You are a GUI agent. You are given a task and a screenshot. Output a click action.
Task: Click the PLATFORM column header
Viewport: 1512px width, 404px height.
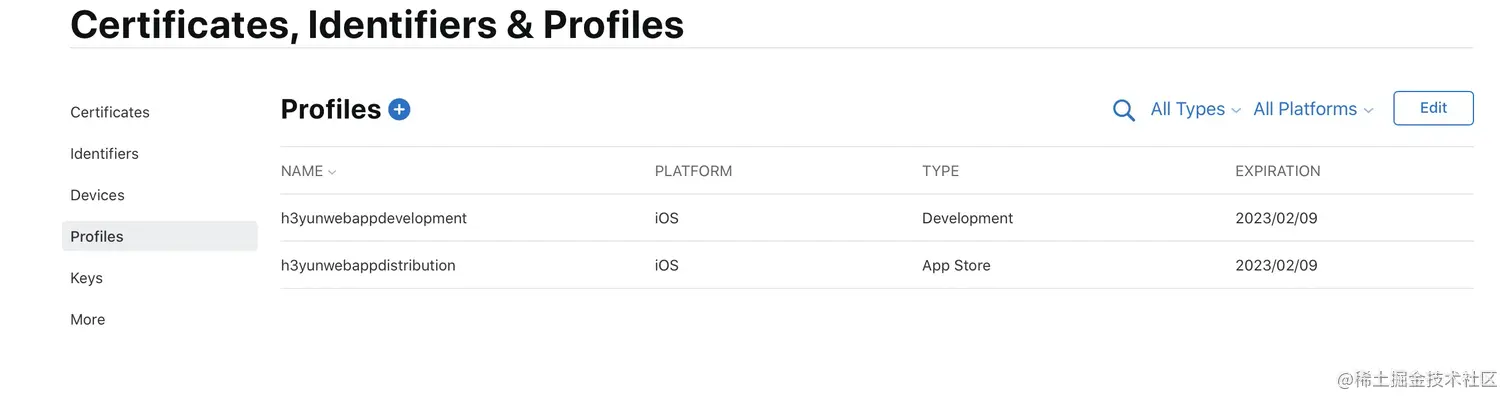coord(693,171)
